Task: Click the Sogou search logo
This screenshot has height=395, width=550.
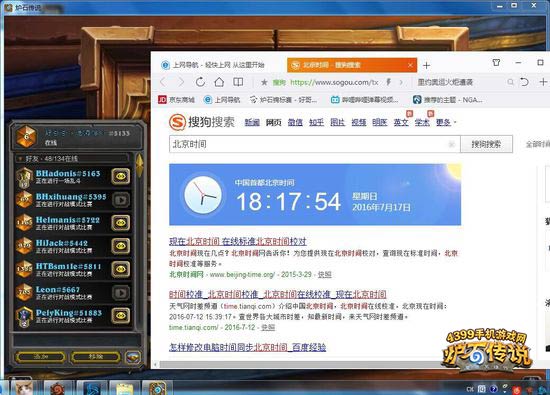Action: 202,122
